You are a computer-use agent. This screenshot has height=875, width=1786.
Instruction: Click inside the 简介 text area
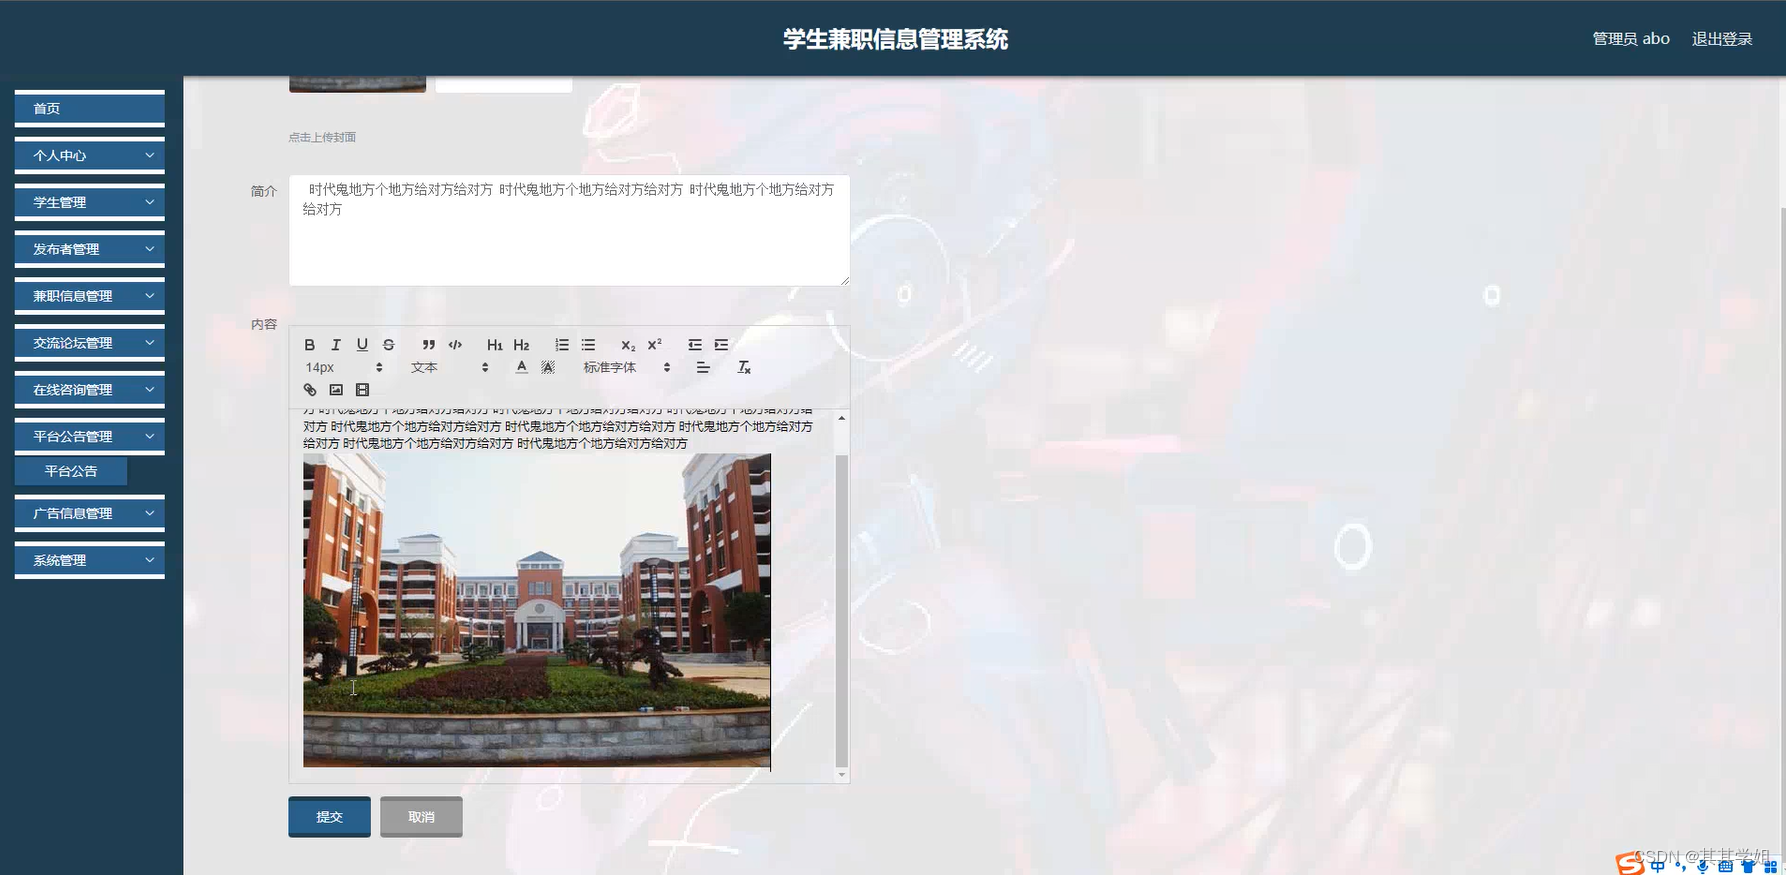point(569,231)
